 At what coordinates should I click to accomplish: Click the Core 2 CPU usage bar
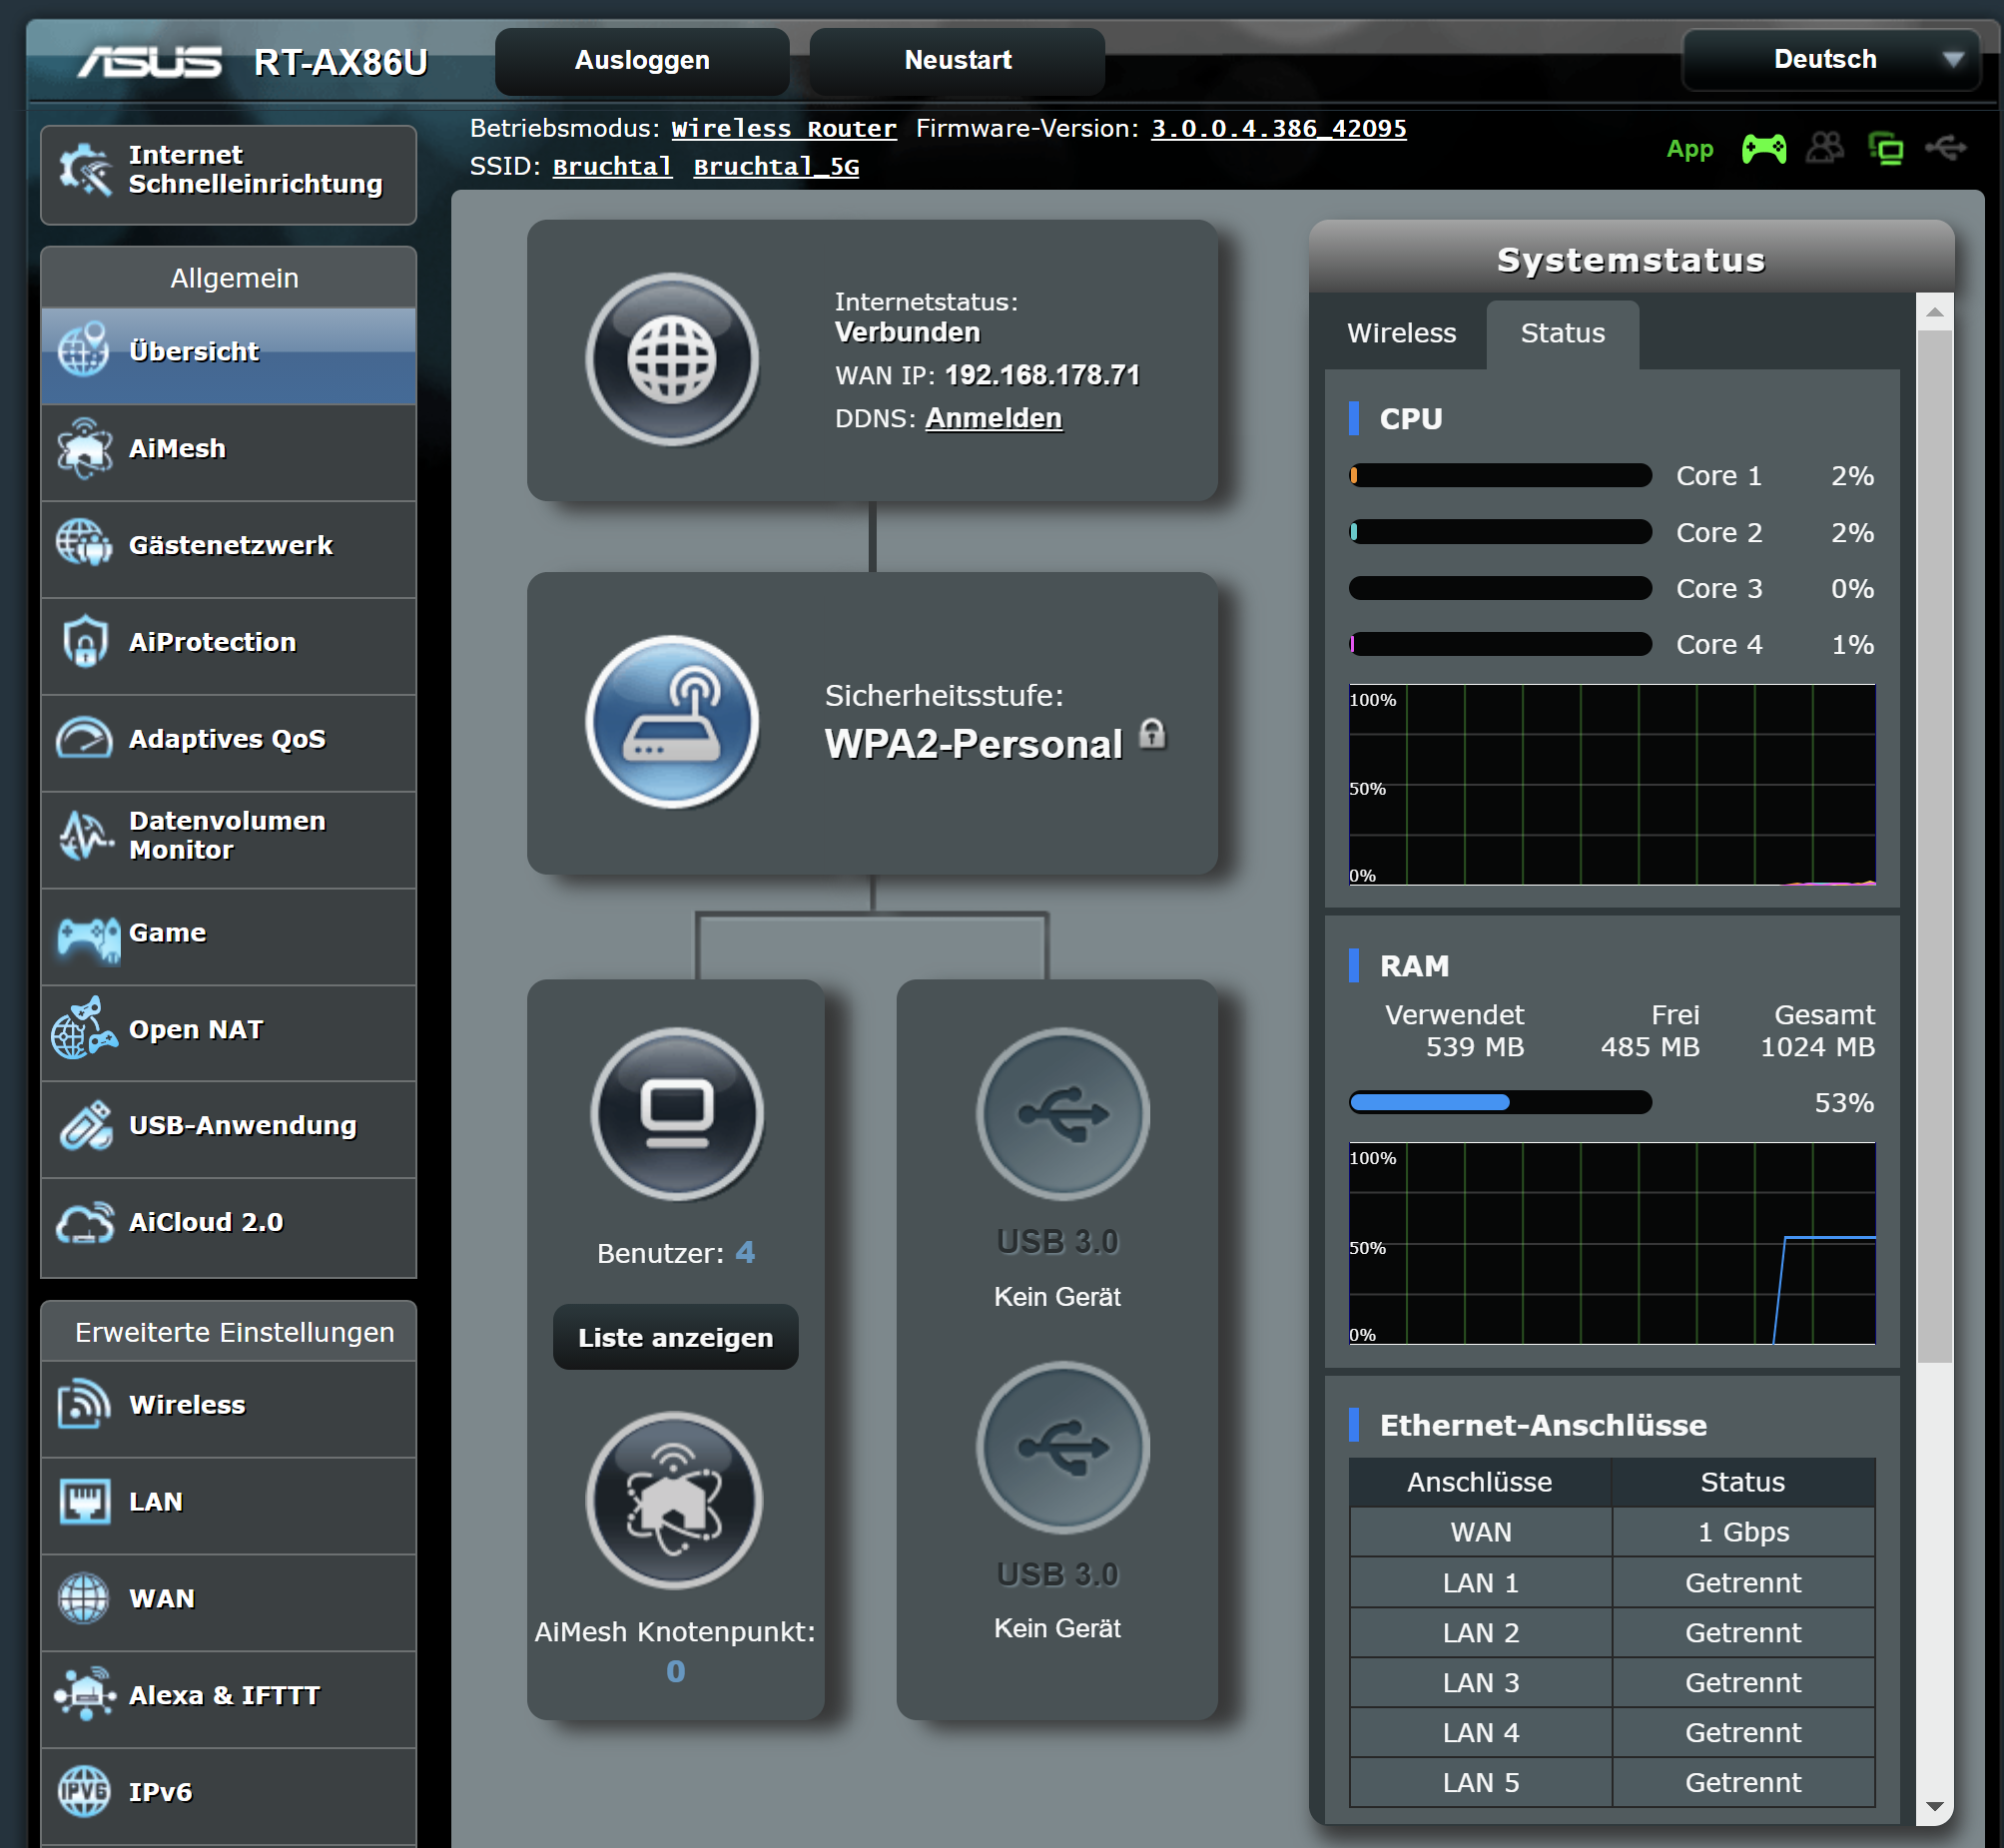[x=1500, y=532]
